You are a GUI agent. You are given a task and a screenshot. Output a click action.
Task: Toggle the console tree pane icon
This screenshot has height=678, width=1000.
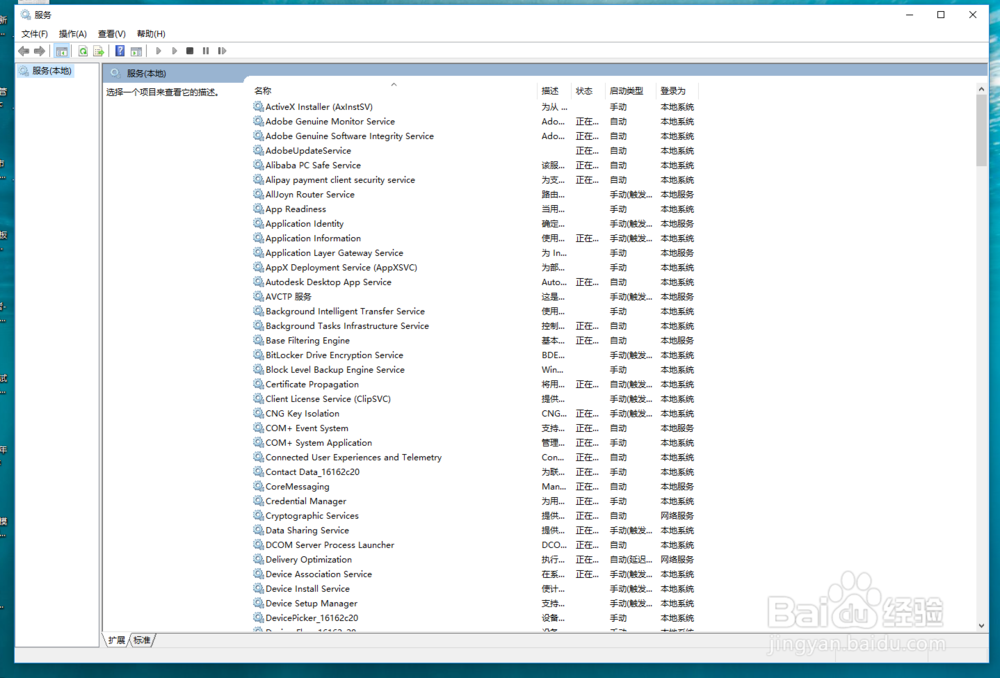pos(61,50)
